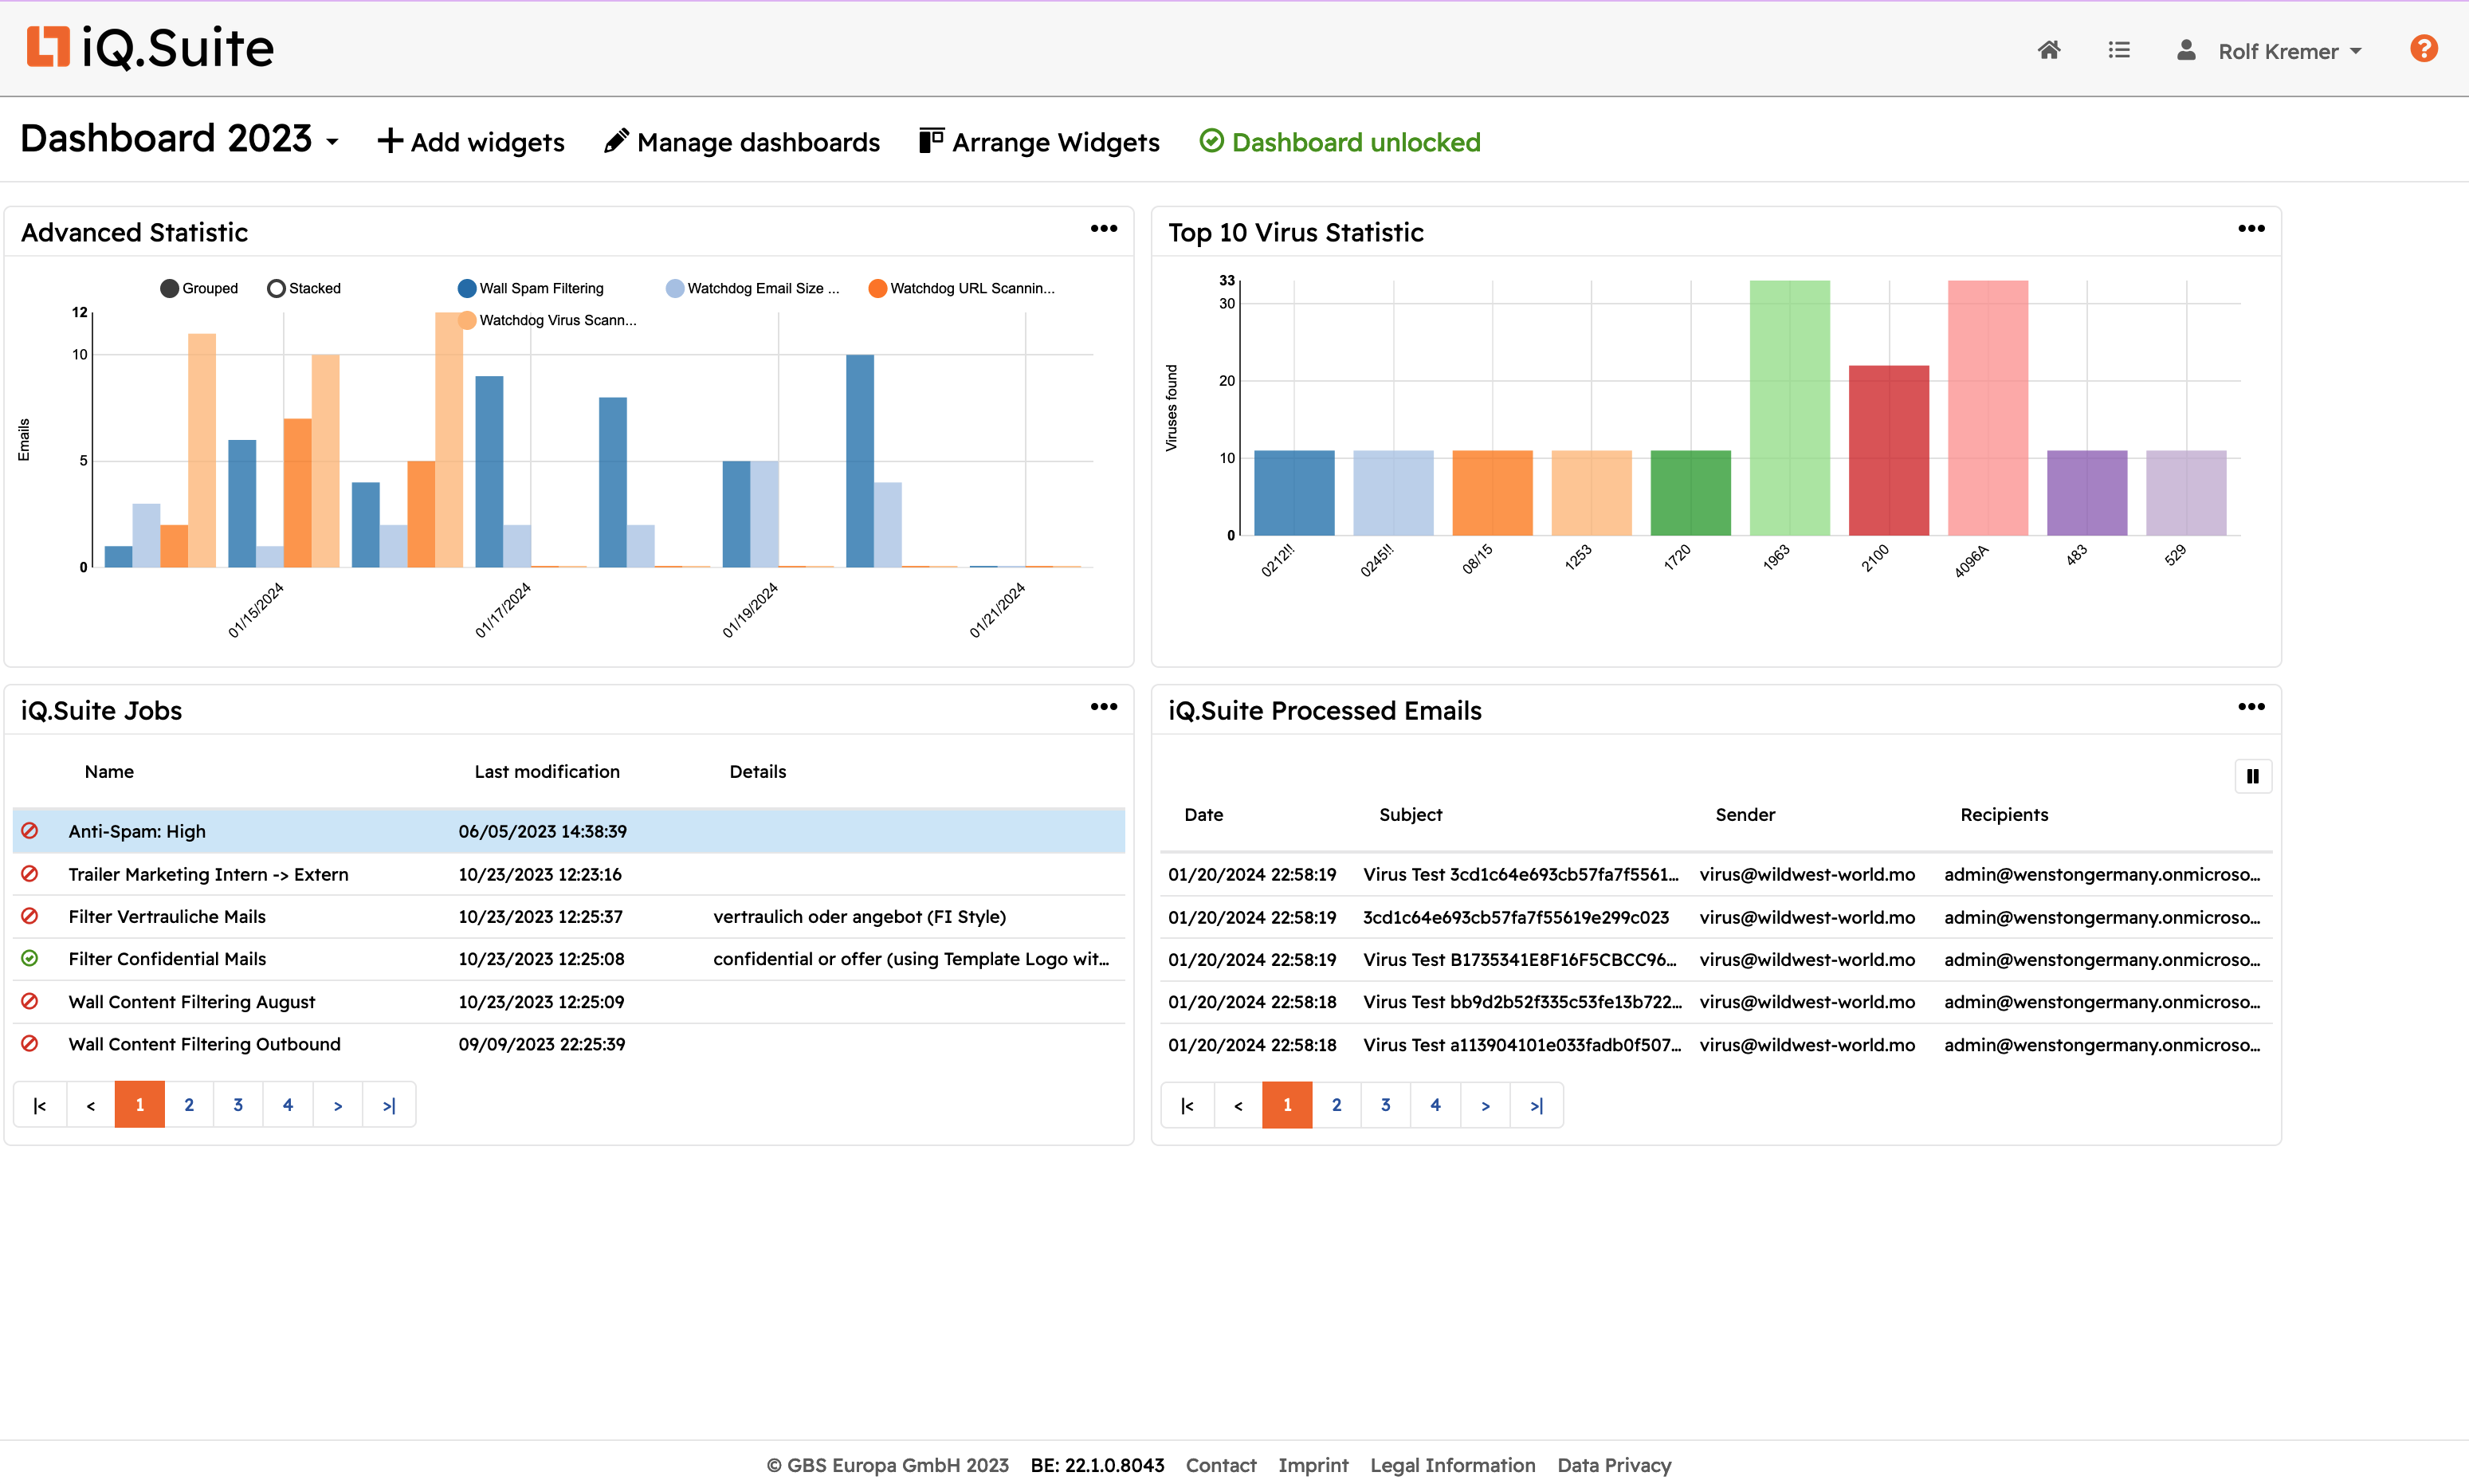Click green enabled icon for Filter Confidential Mails
The width and height of the screenshot is (2469, 1484).
coord(30,958)
